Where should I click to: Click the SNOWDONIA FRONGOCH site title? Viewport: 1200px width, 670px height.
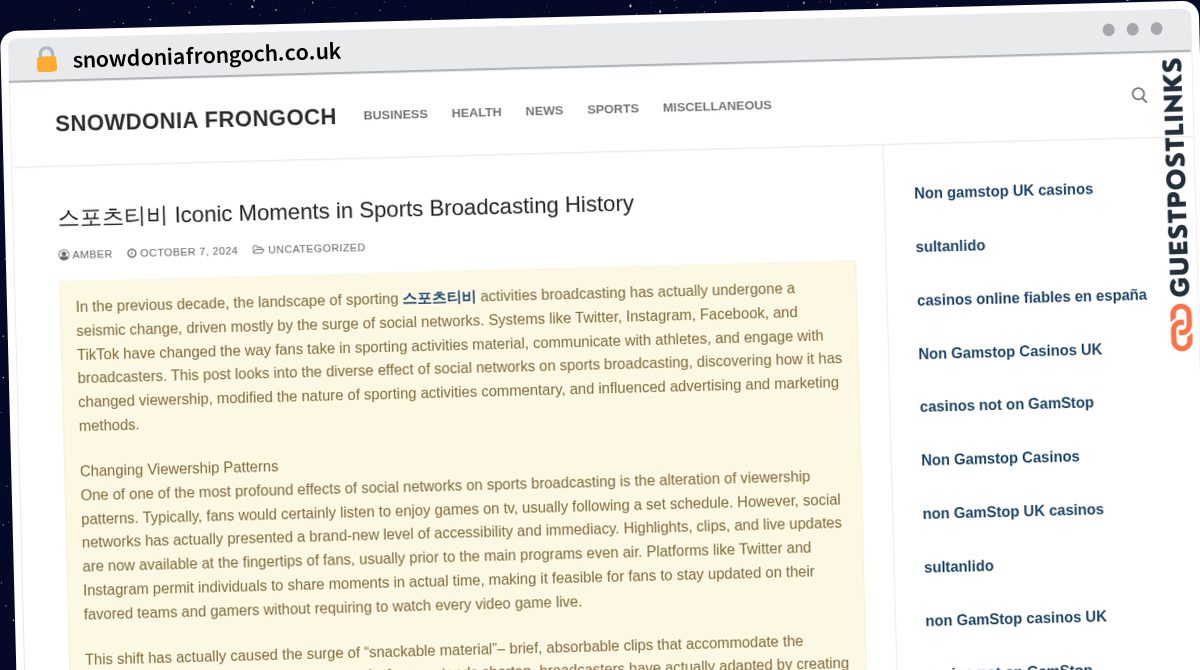195,120
